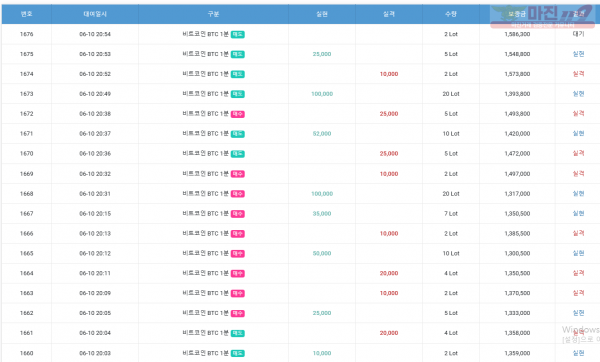Click the 20,000 loss in row 1664

[x=389, y=273]
